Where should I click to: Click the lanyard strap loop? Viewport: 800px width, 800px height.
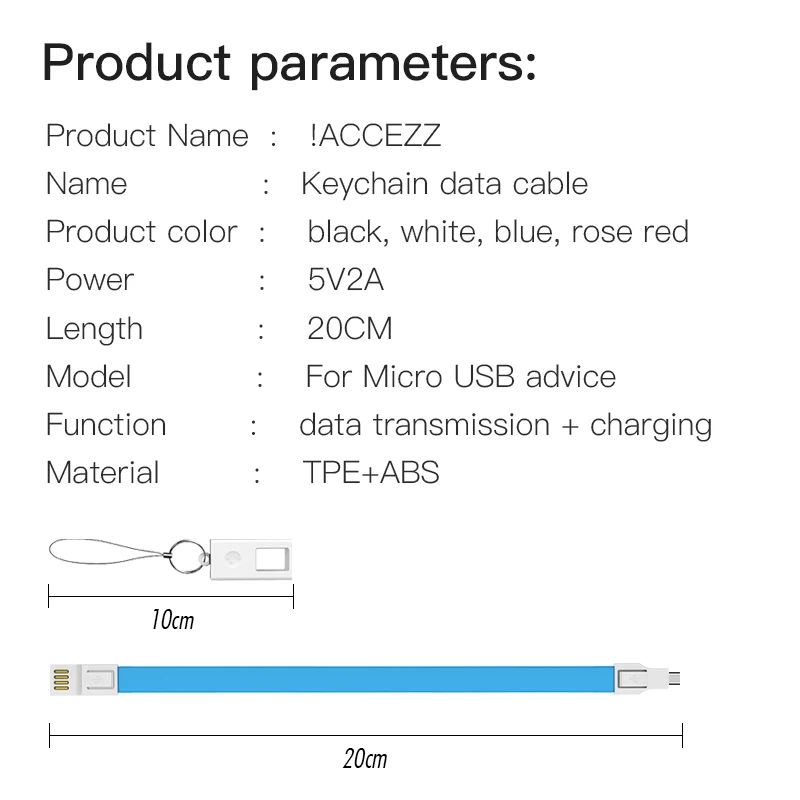point(110,552)
